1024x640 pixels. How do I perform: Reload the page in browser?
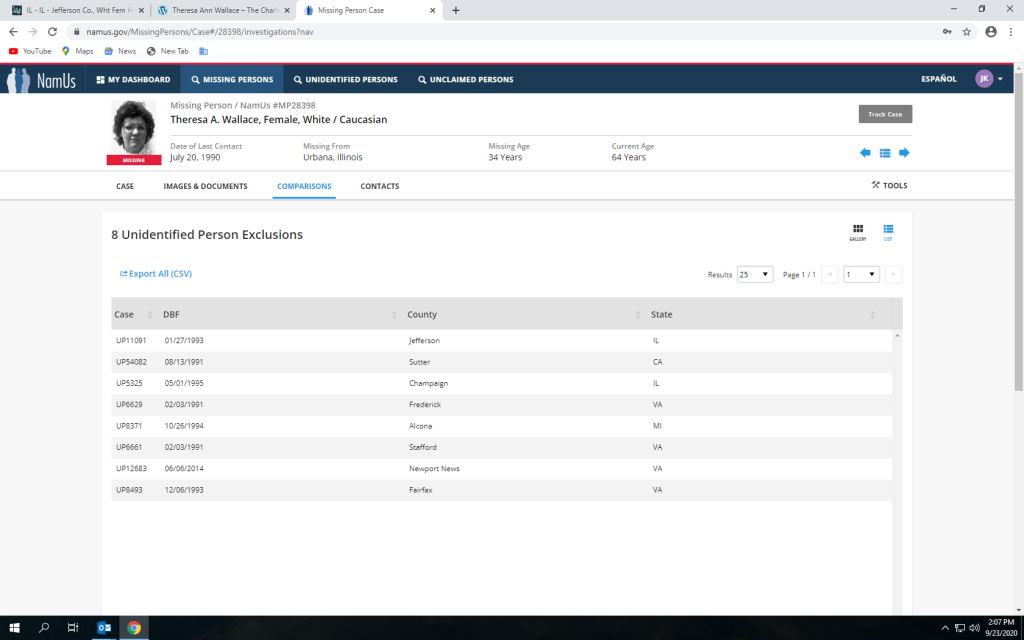point(52,31)
